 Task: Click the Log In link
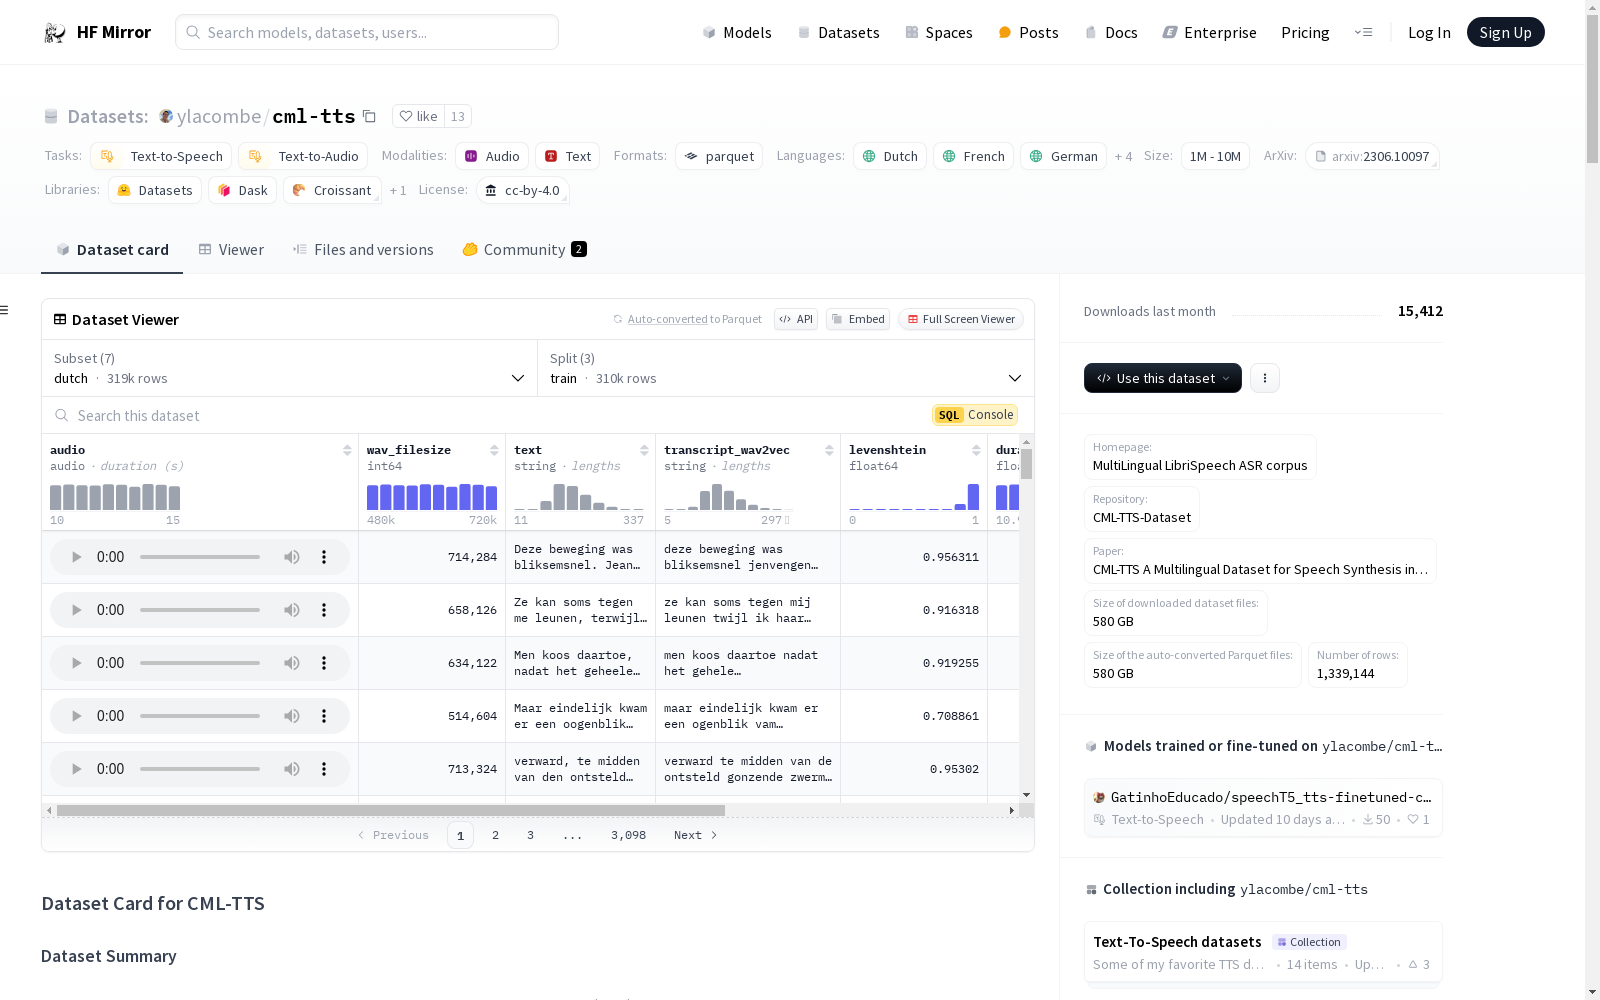[1429, 33]
